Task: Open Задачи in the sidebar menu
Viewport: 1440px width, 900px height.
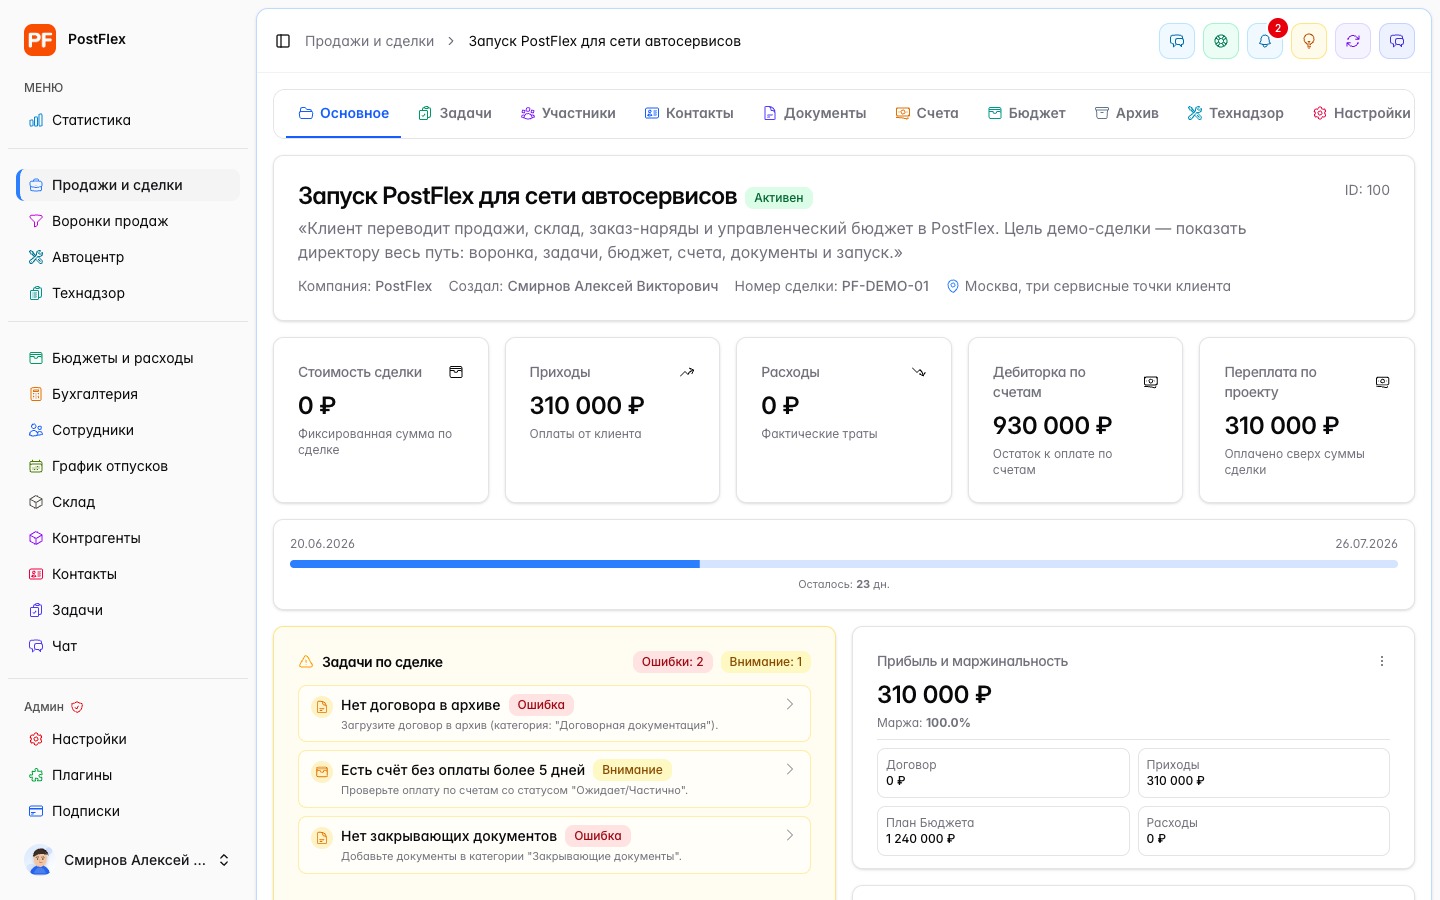Action: (x=128, y=610)
